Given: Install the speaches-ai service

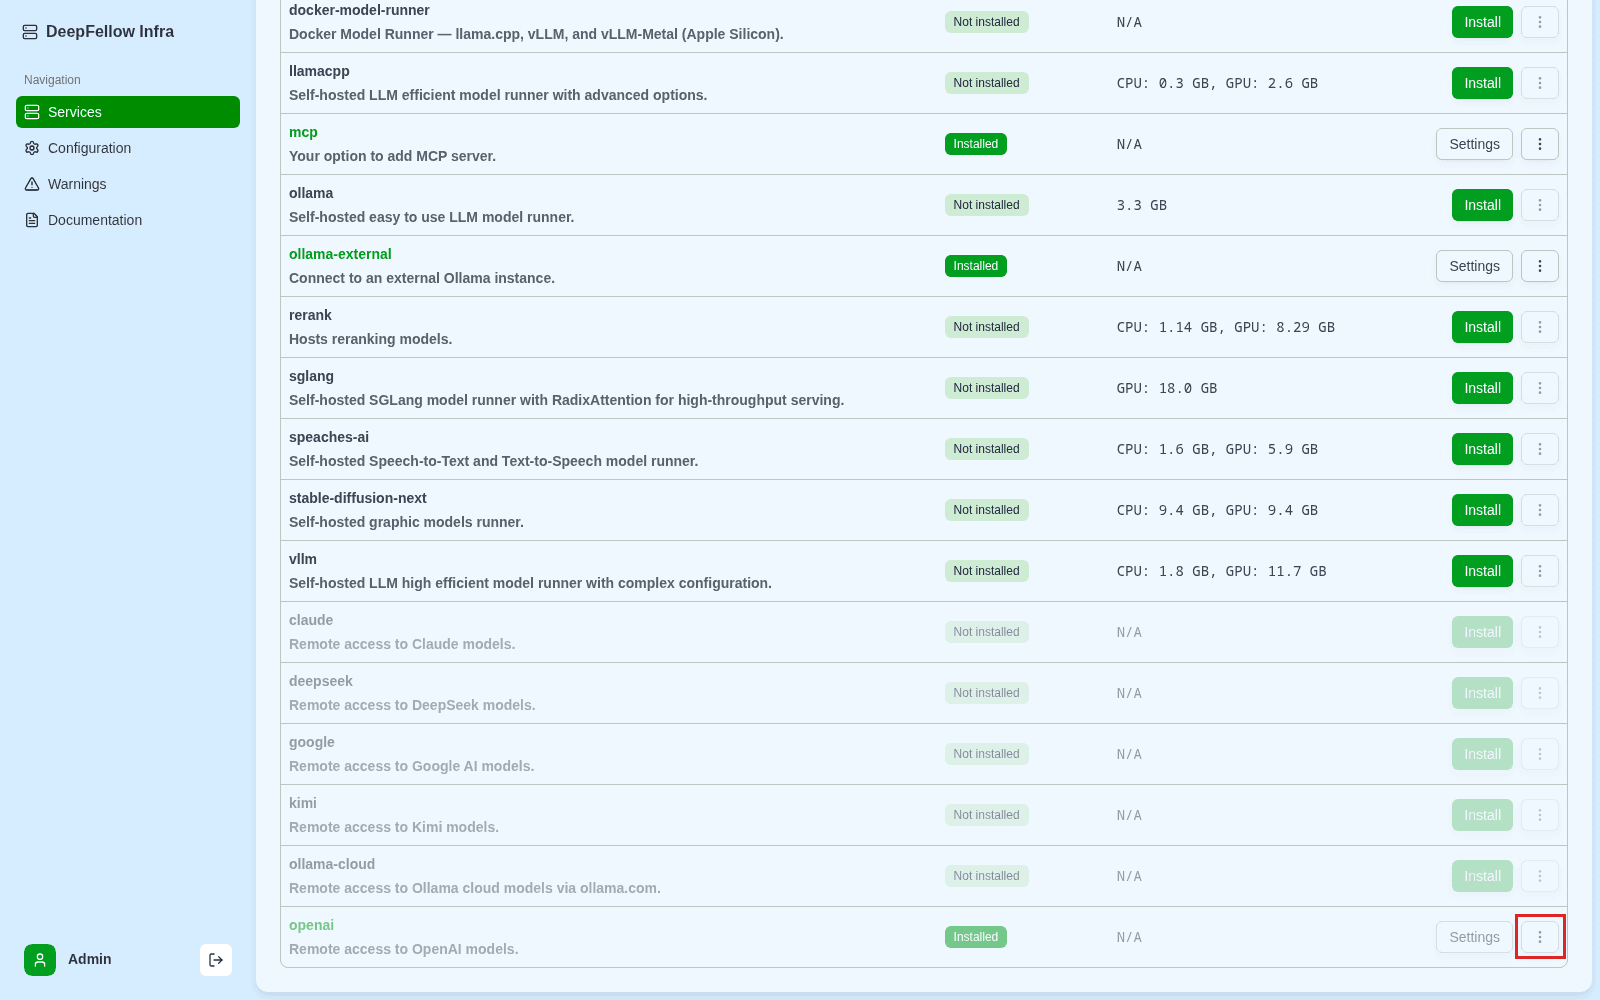Looking at the screenshot, I should click(1482, 449).
